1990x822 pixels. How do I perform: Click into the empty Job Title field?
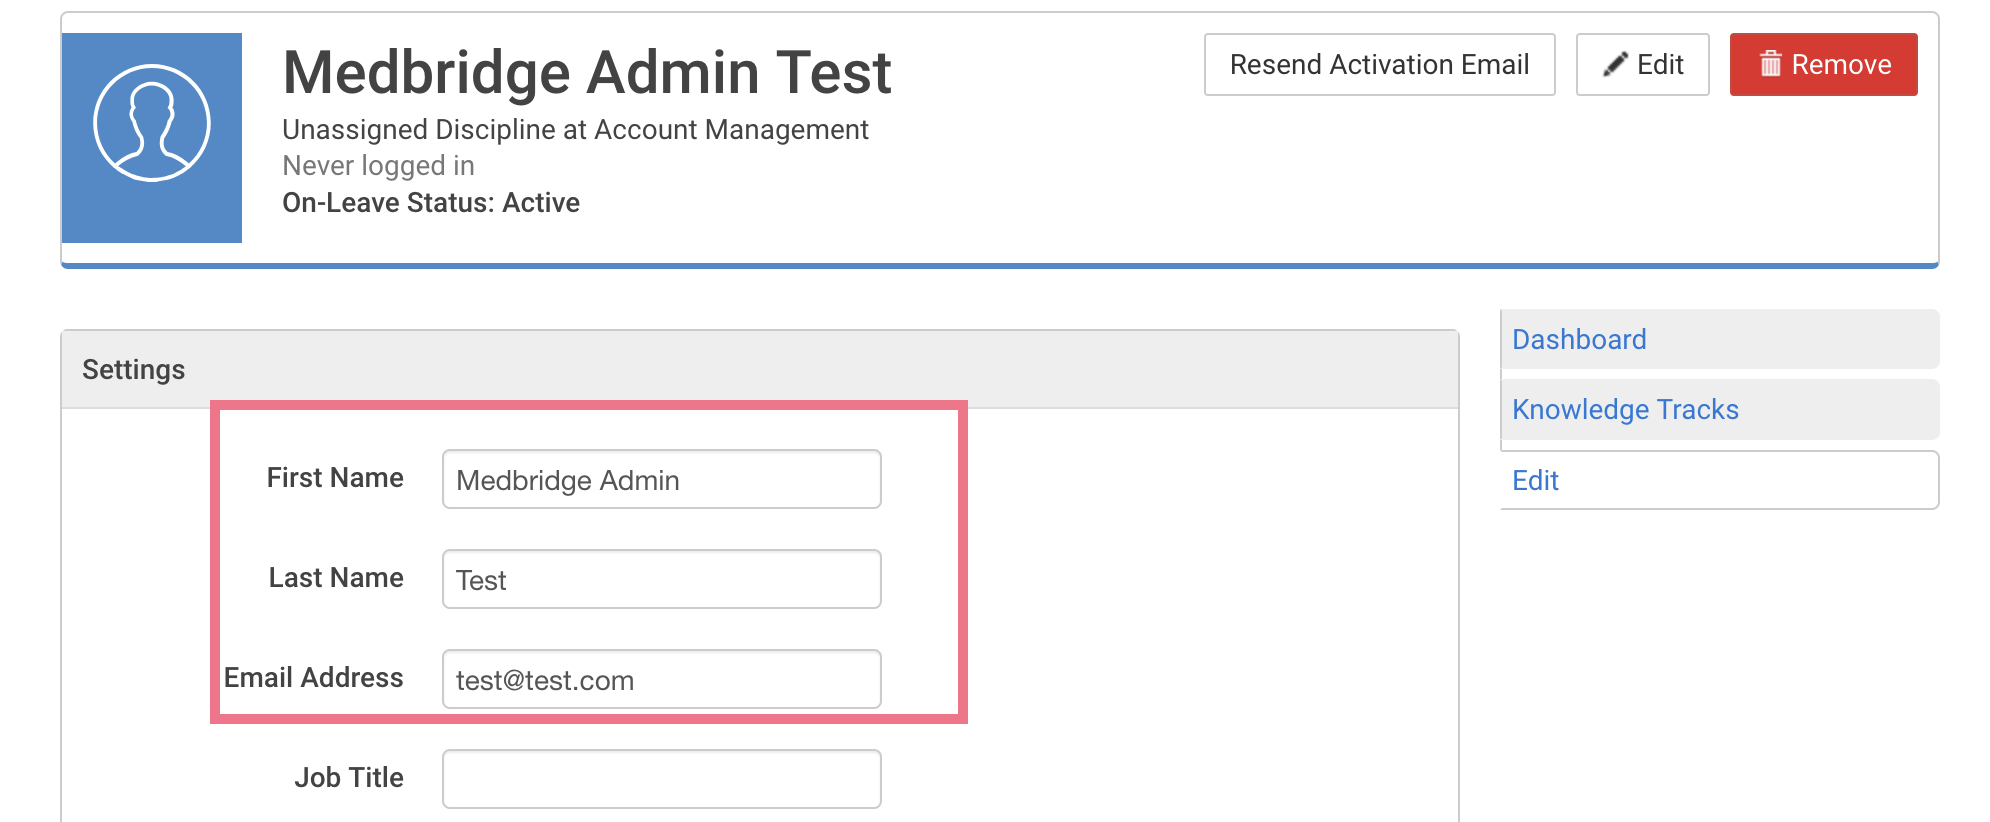point(661,779)
